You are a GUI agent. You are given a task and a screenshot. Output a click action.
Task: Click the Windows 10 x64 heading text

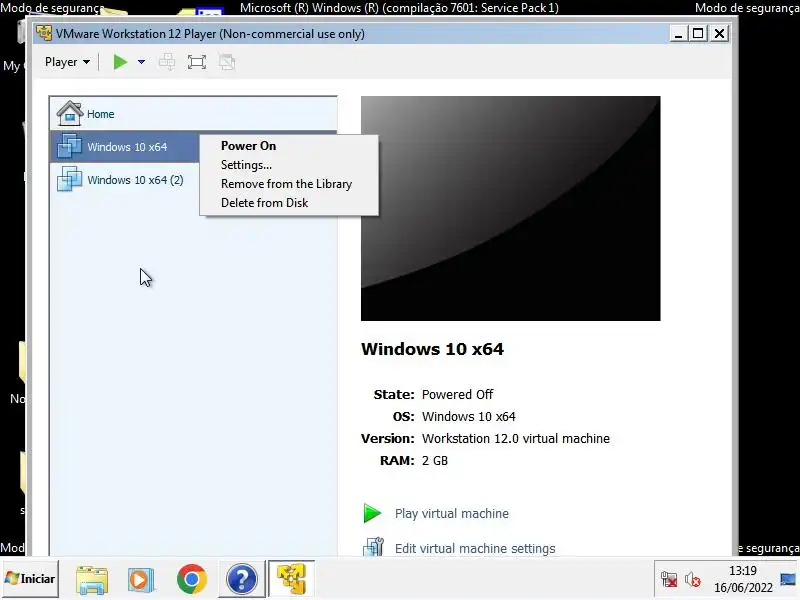click(432, 349)
